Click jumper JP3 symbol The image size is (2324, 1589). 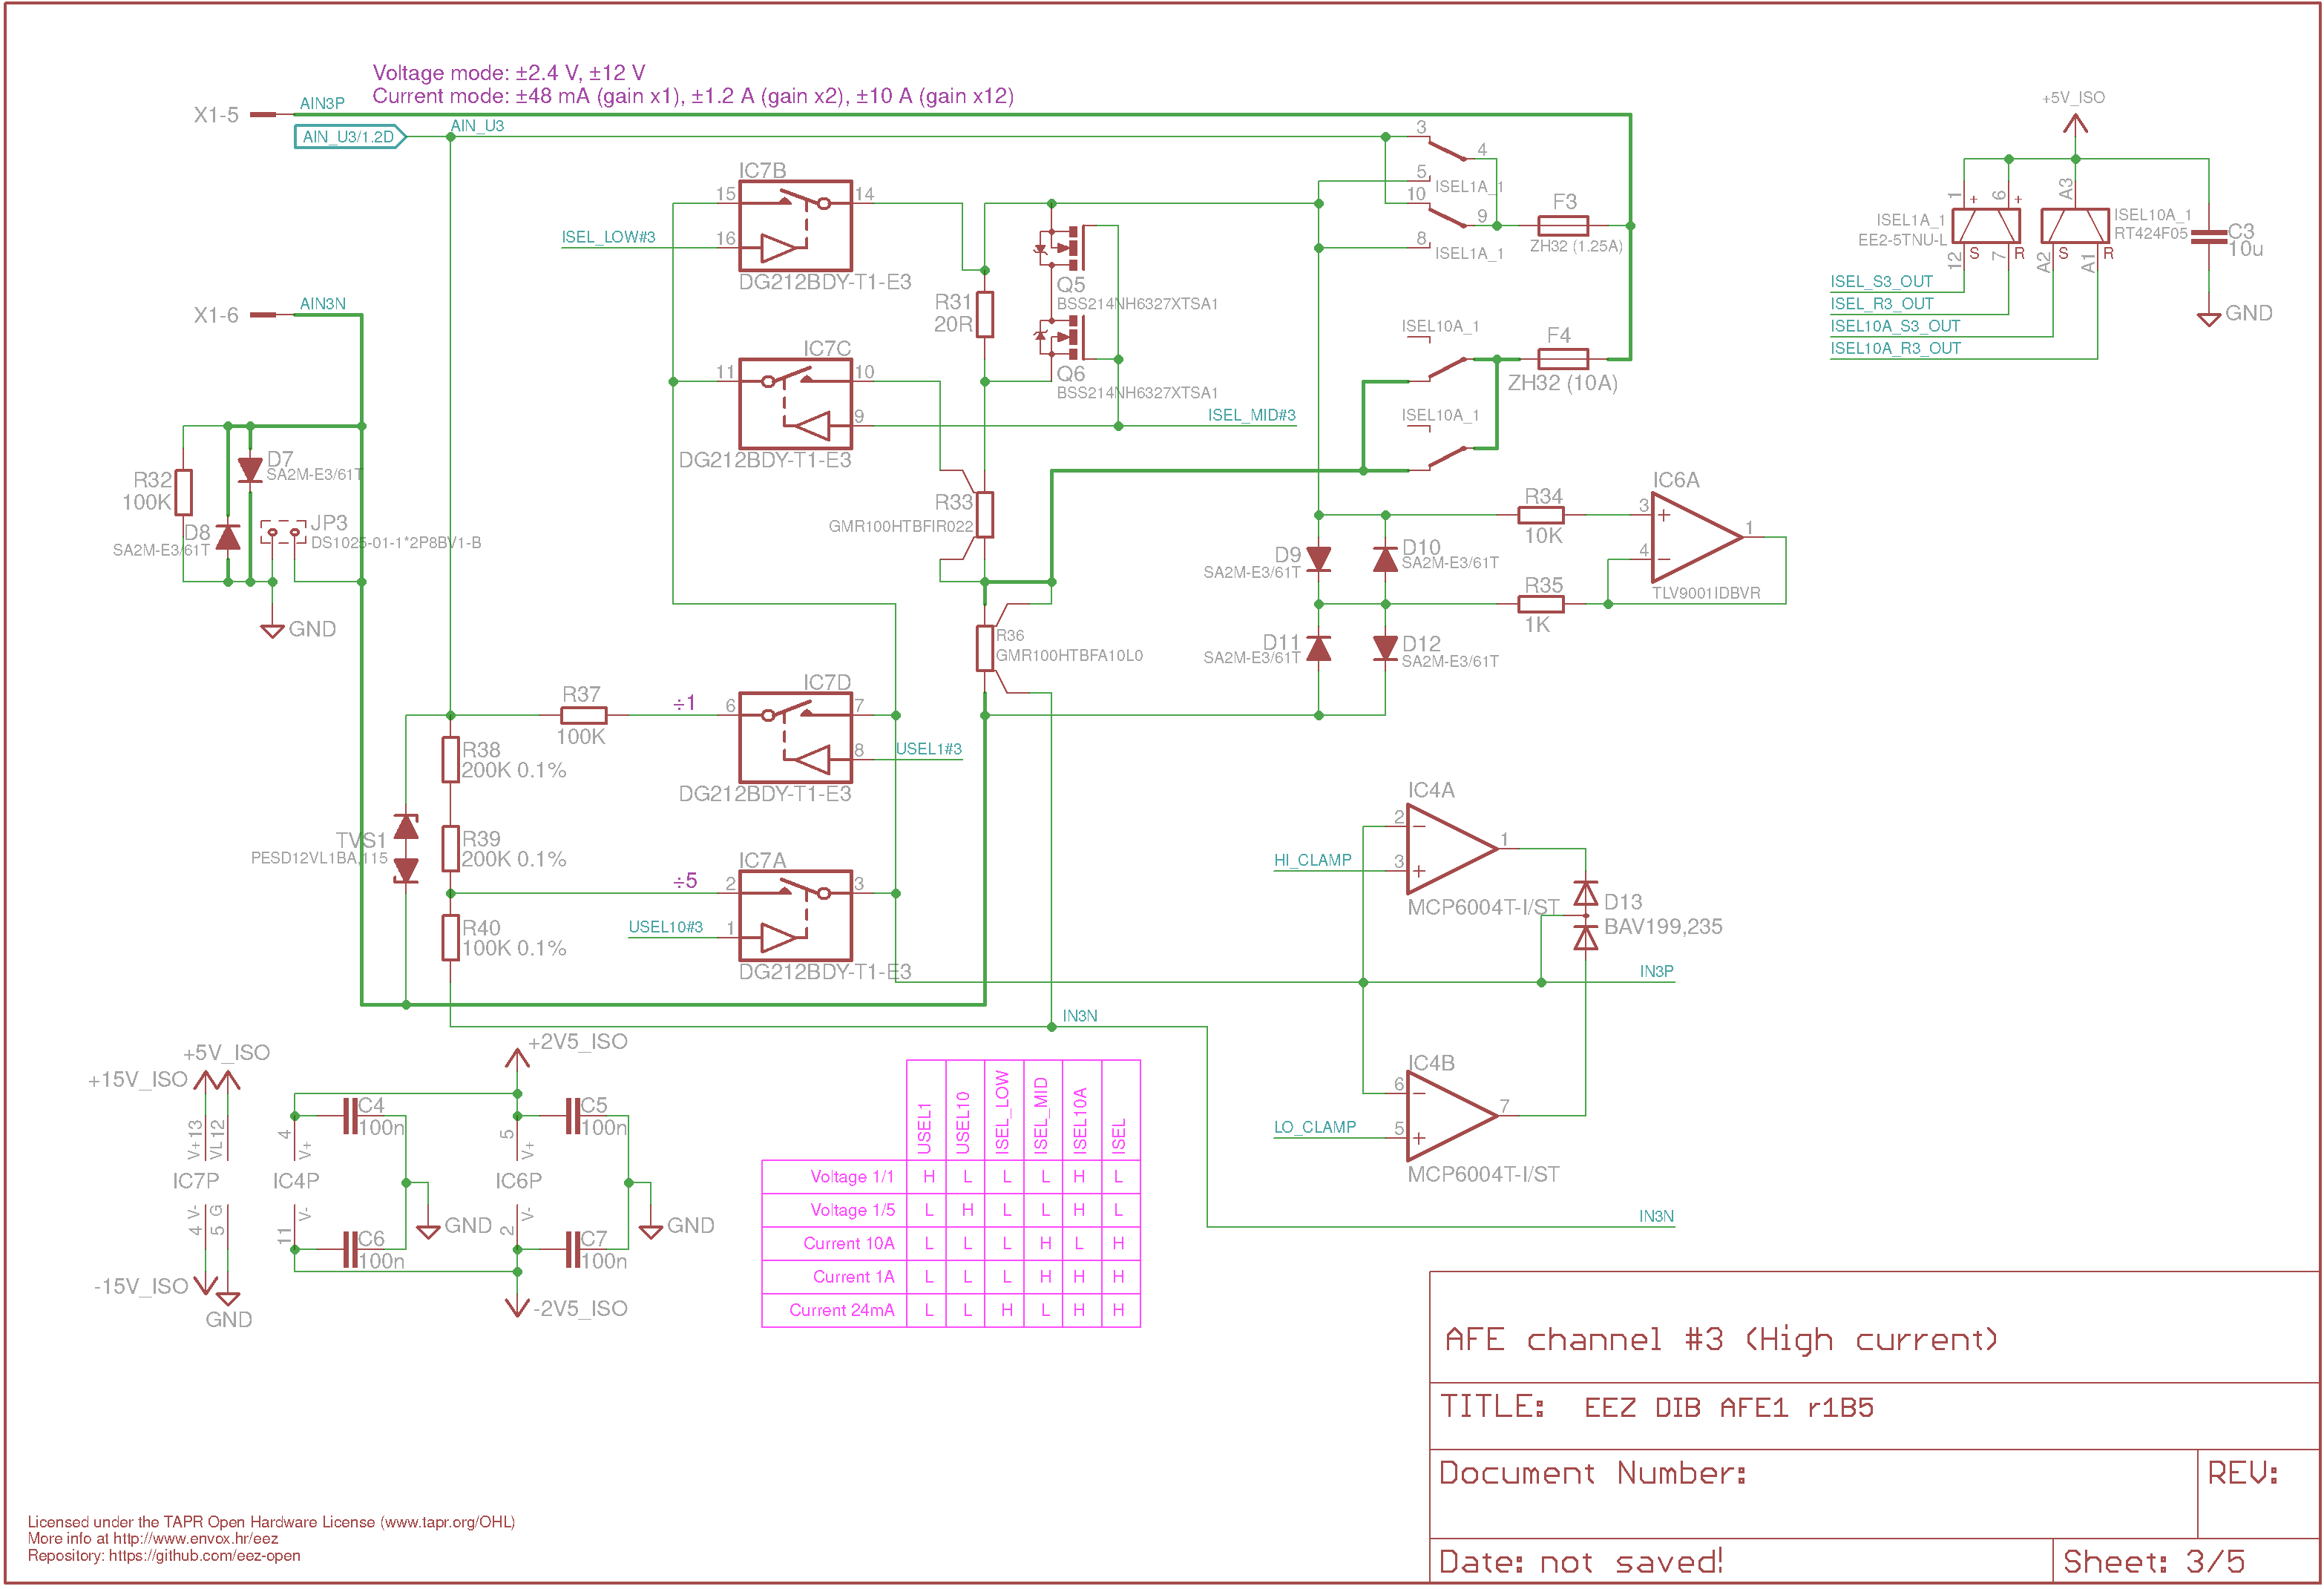pos(283,531)
